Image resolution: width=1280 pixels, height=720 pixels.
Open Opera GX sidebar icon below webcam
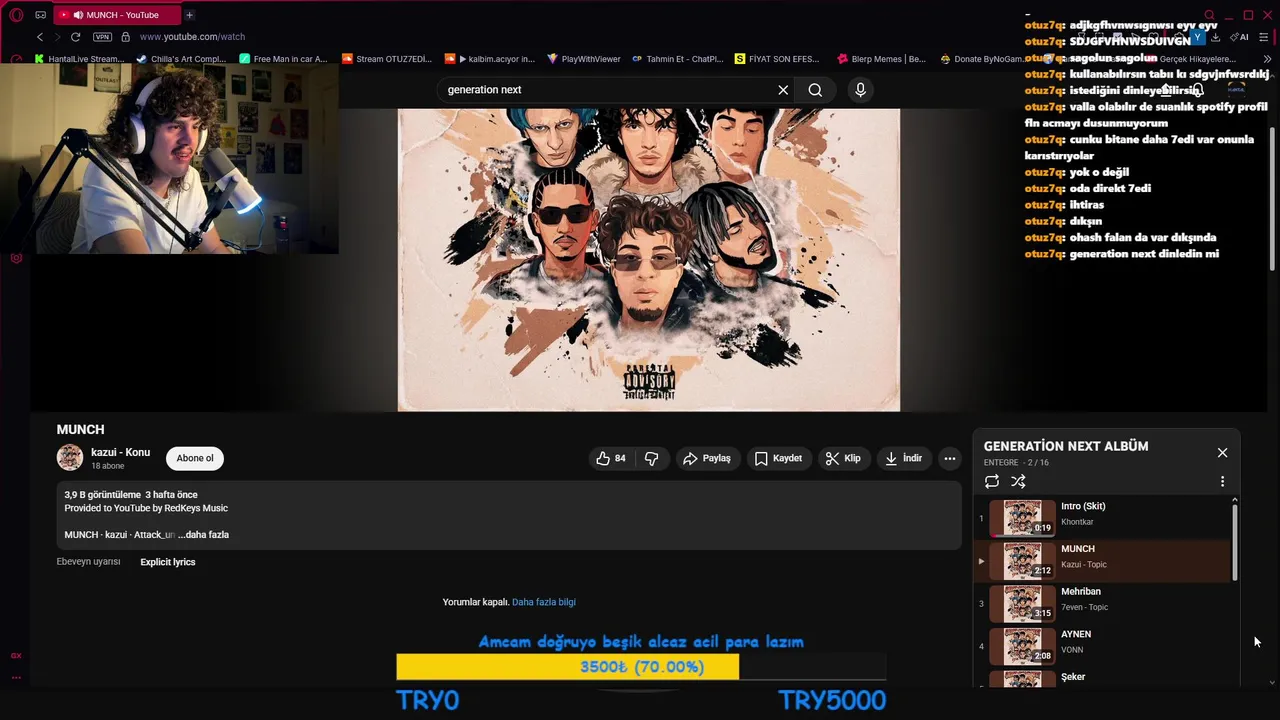[x=16, y=258]
